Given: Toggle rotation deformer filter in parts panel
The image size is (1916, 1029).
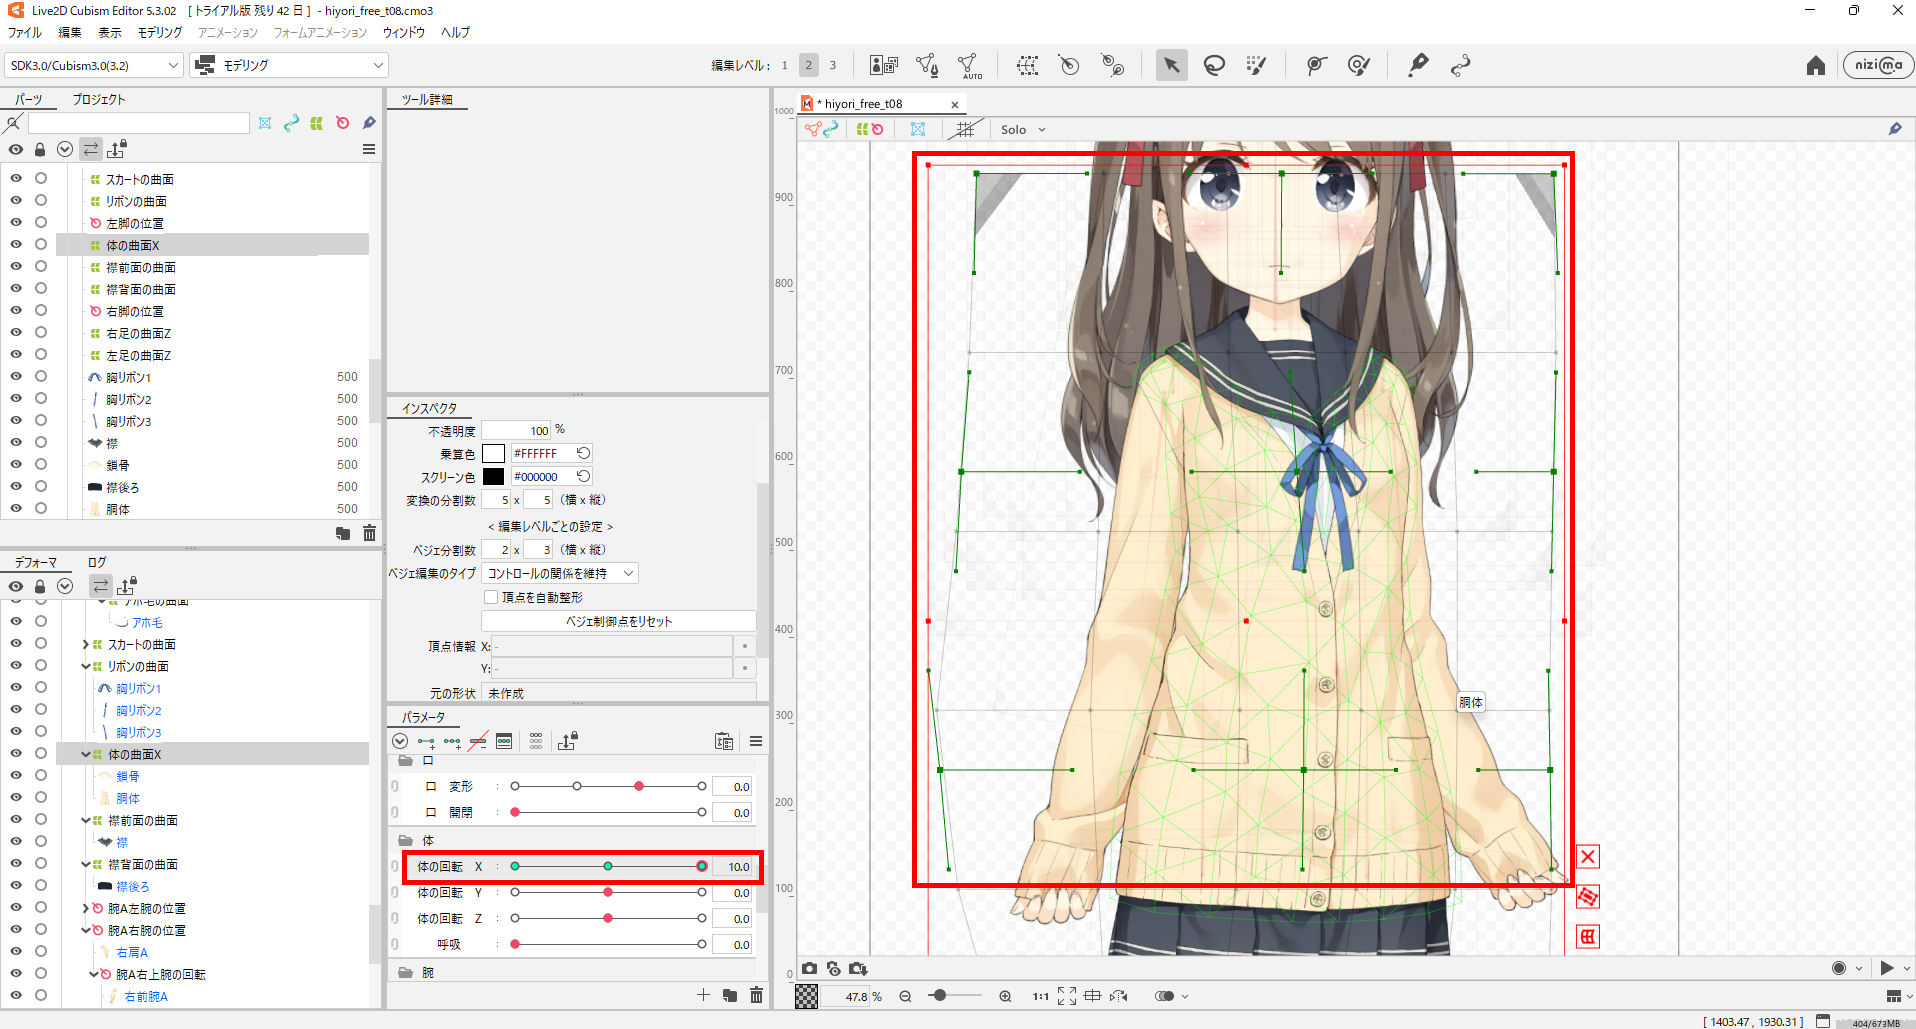Looking at the screenshot, I should point(343,123).
